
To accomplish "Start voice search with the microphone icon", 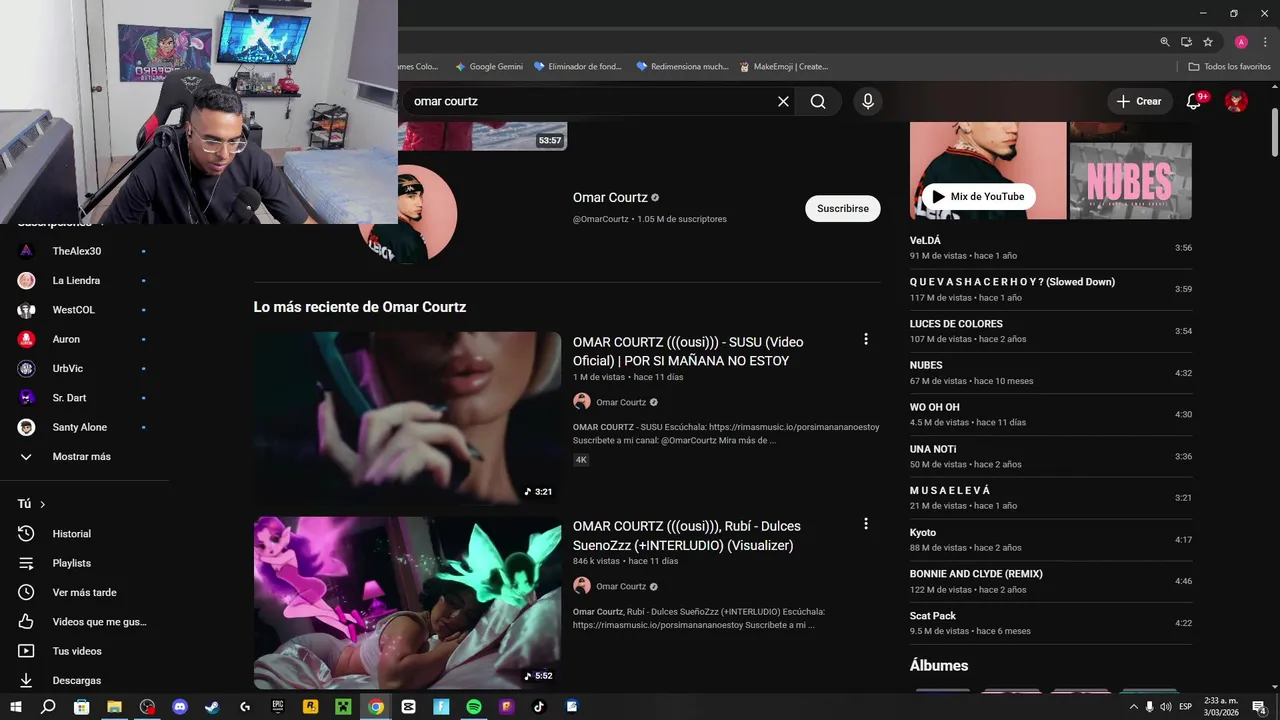I will [868, 101].
